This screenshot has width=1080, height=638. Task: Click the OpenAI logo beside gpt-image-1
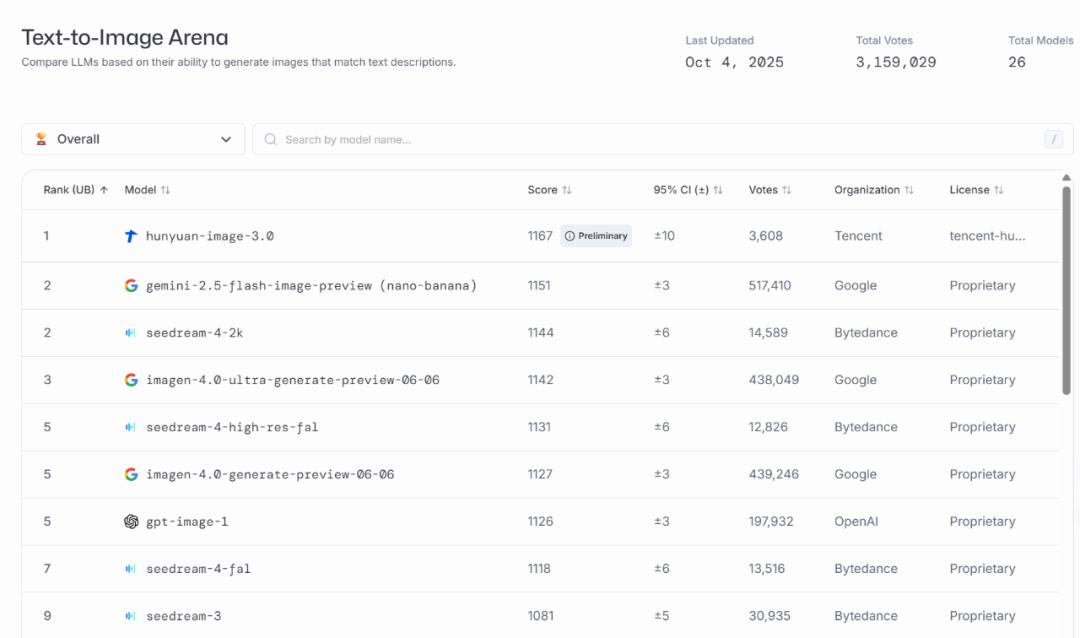[131, 522]
